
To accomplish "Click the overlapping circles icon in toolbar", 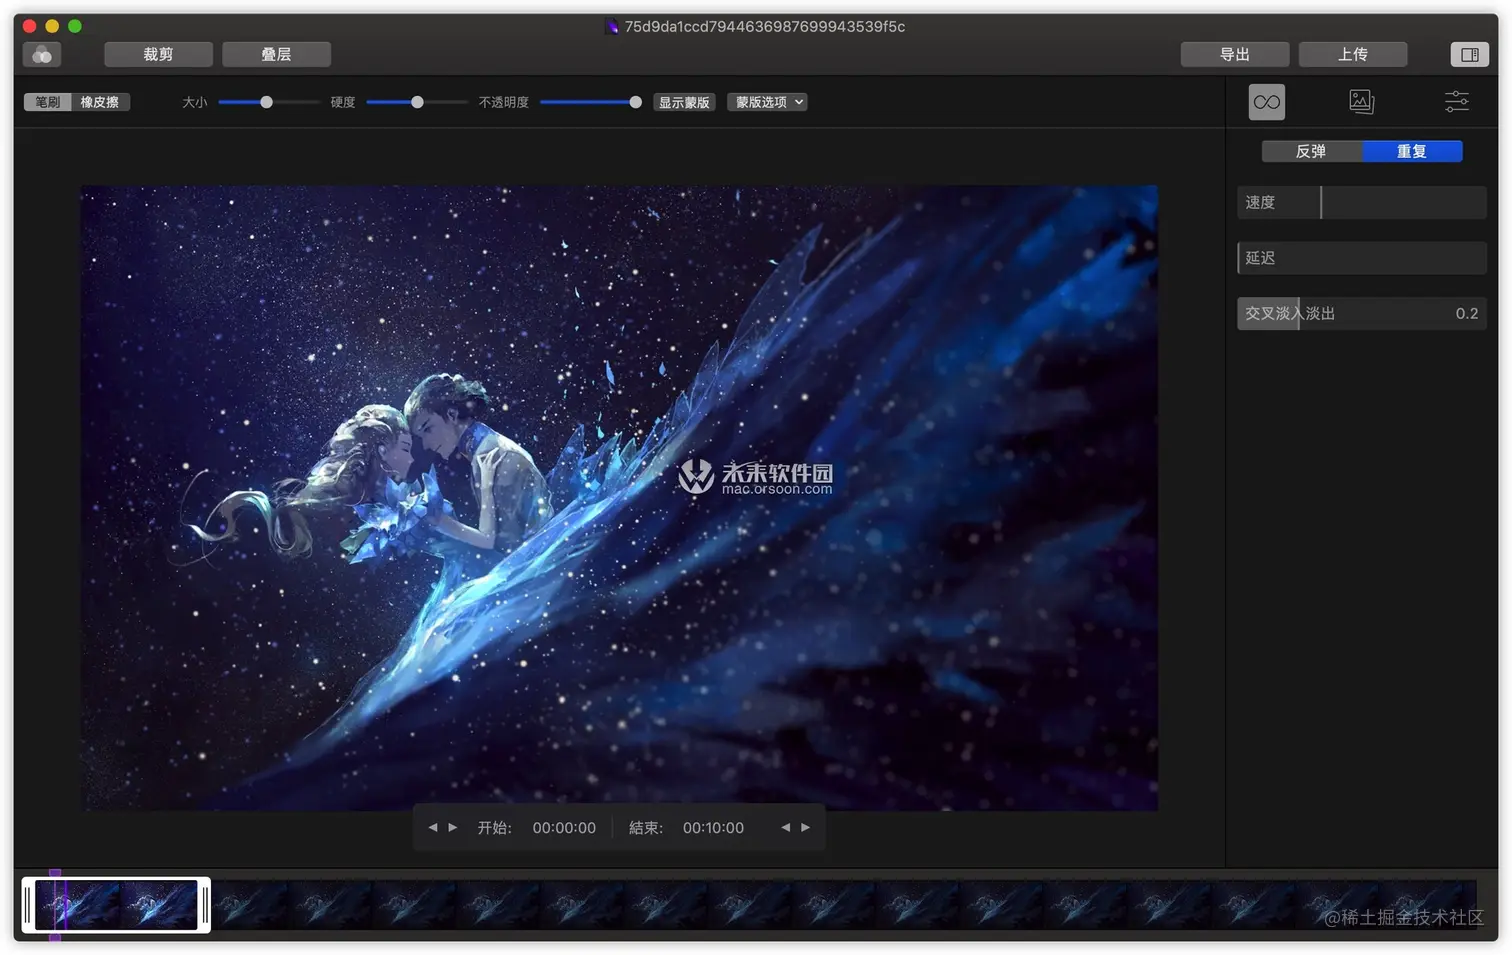I will click(42, 54).
